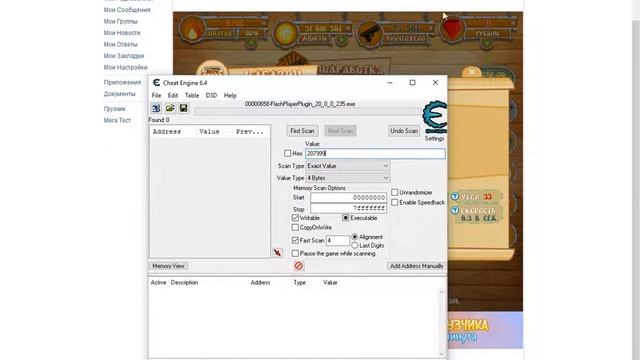Click green plus under rubies counter

486,42
